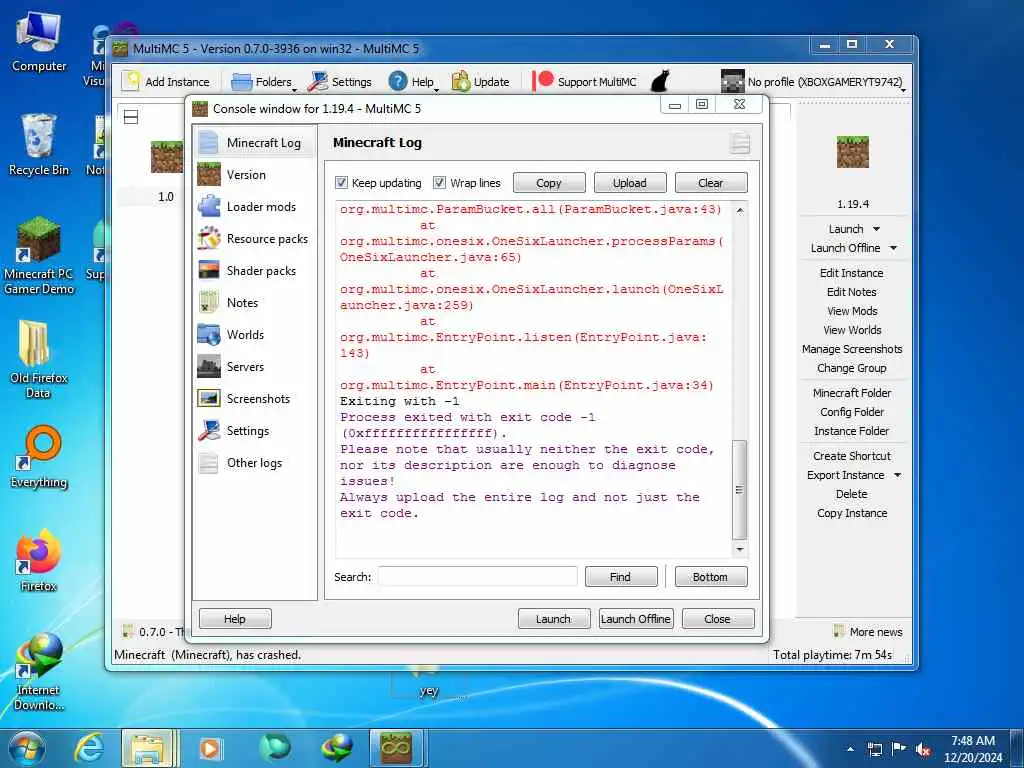Click the Other logs sidebar icon
Image resolution: width=1024 pixels, height=768 pixels.
209,462
